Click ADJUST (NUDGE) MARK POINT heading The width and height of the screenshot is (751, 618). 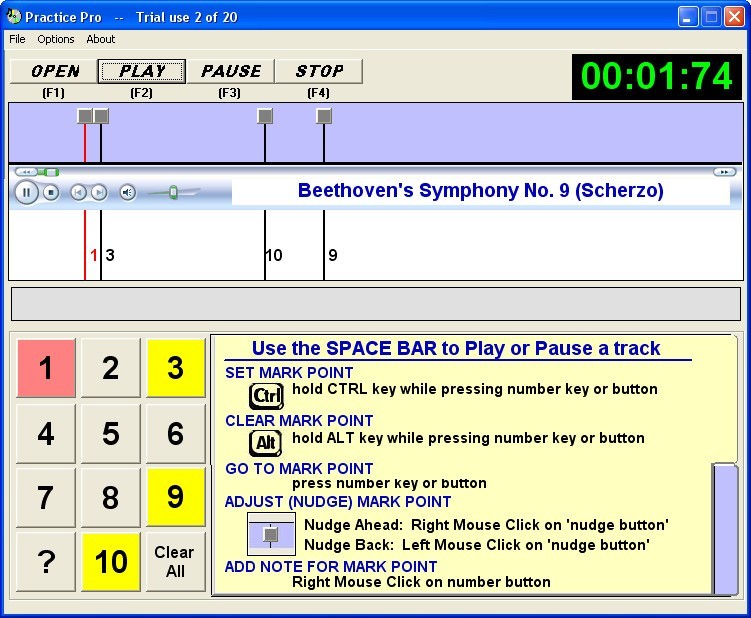coord(338,502)
